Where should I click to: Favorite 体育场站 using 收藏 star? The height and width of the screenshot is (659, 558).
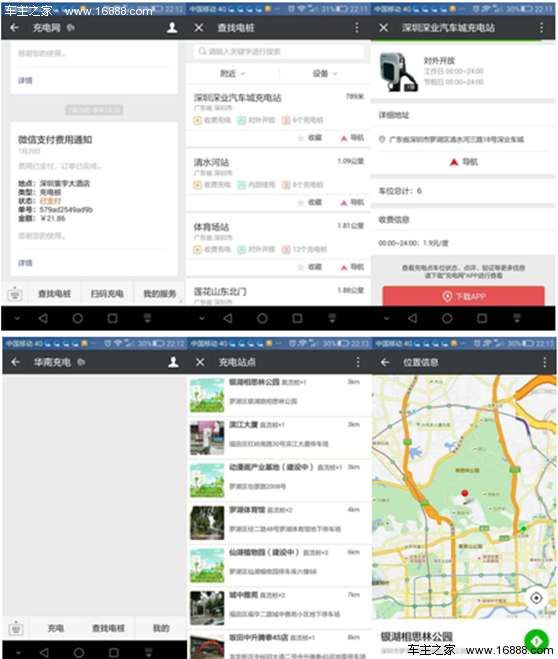[x=310, y=267]
